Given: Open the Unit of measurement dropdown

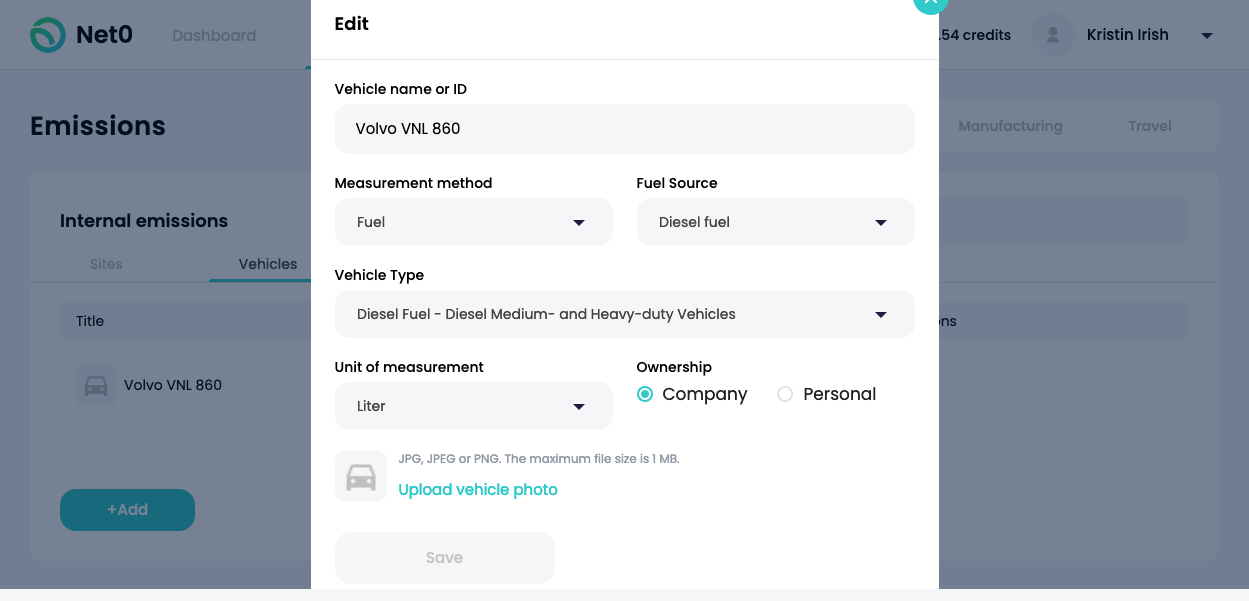Looking at the screenshot, I should (473, 406).
